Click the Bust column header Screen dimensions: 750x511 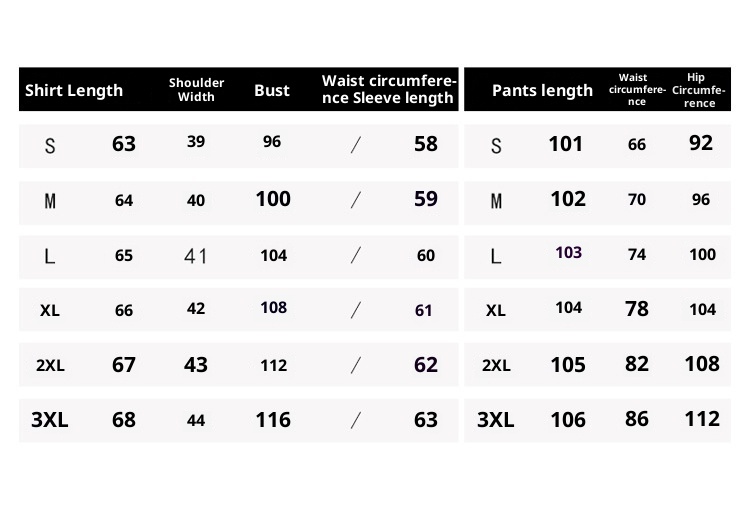[x=272, y=90]
